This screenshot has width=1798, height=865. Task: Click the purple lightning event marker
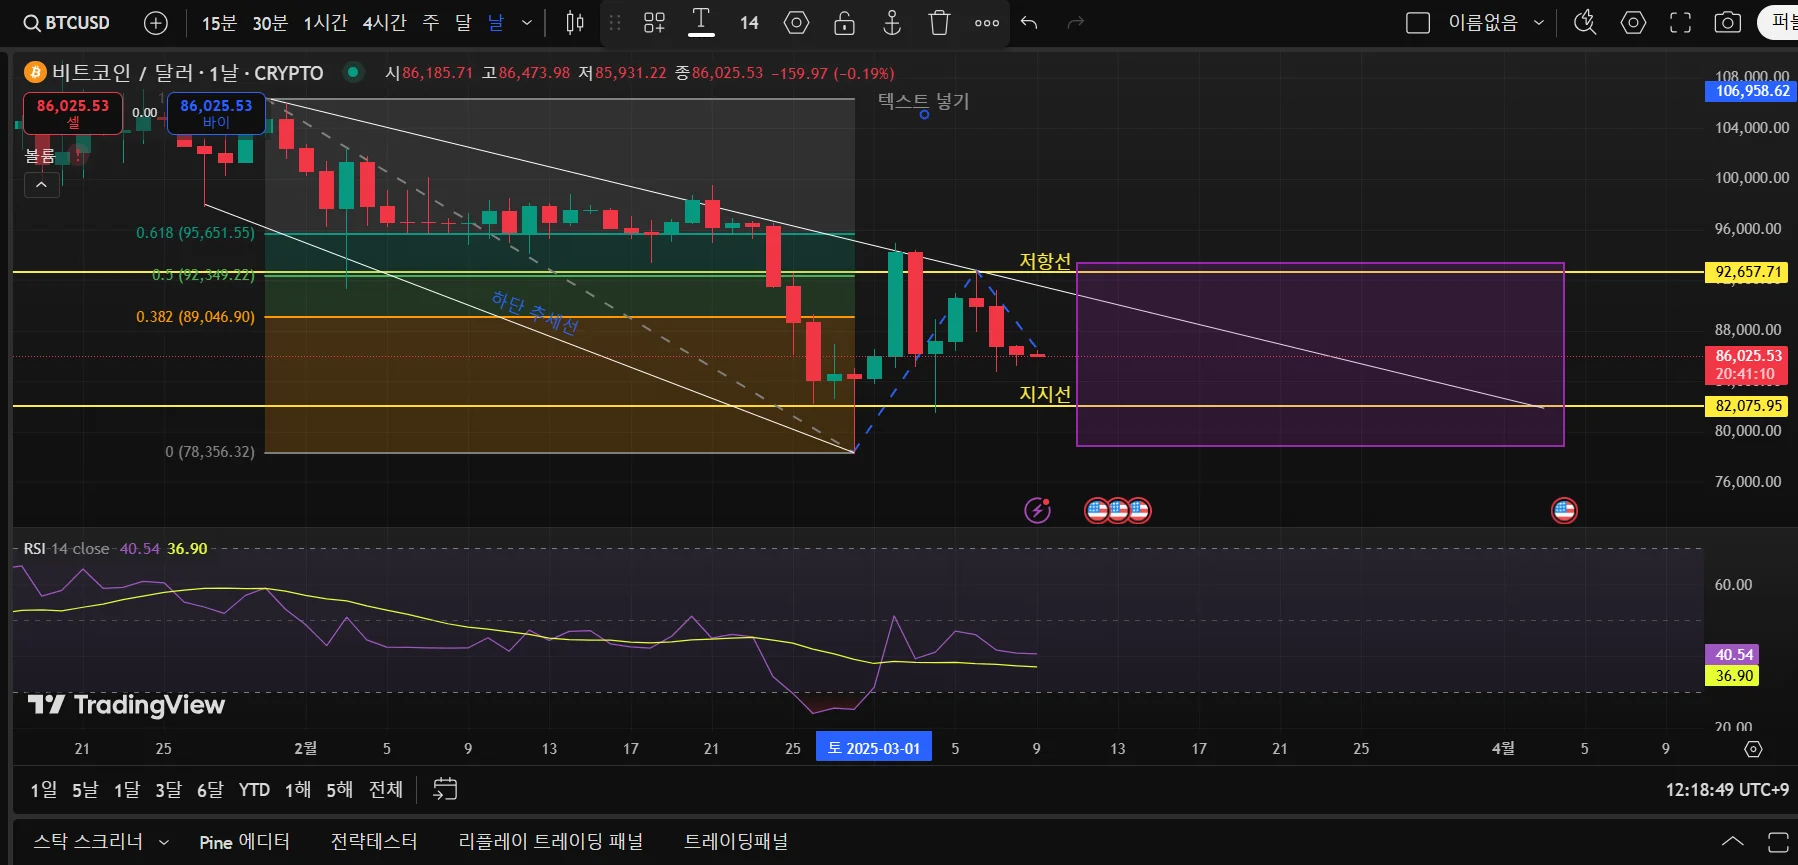(1037, 511)
